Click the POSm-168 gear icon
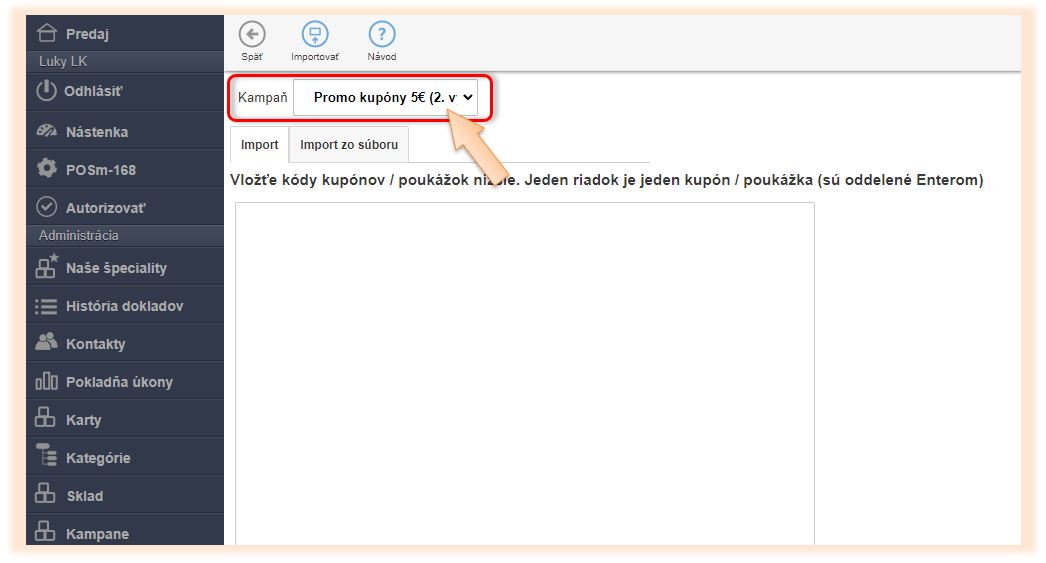Image resolution: width=1046 pixels, height=563 pixels. pos(46,169)
